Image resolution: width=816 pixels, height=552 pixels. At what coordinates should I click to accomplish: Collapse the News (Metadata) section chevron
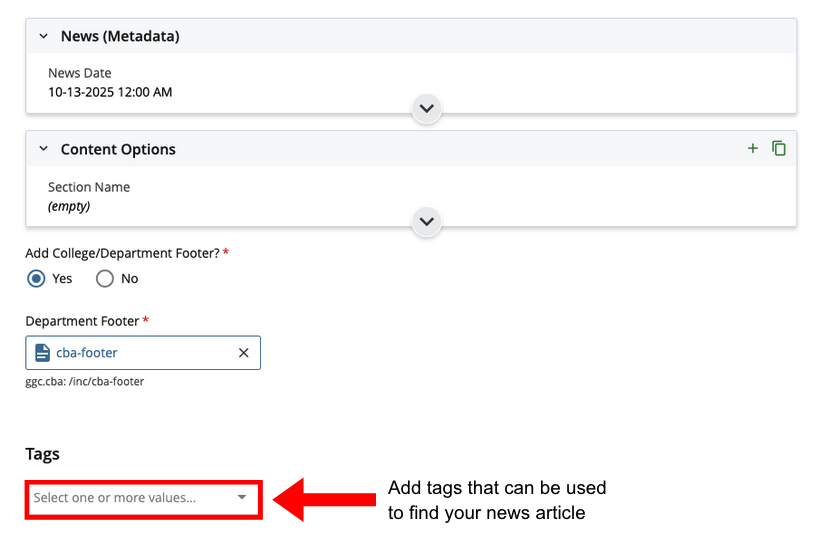tap(43, 36)
